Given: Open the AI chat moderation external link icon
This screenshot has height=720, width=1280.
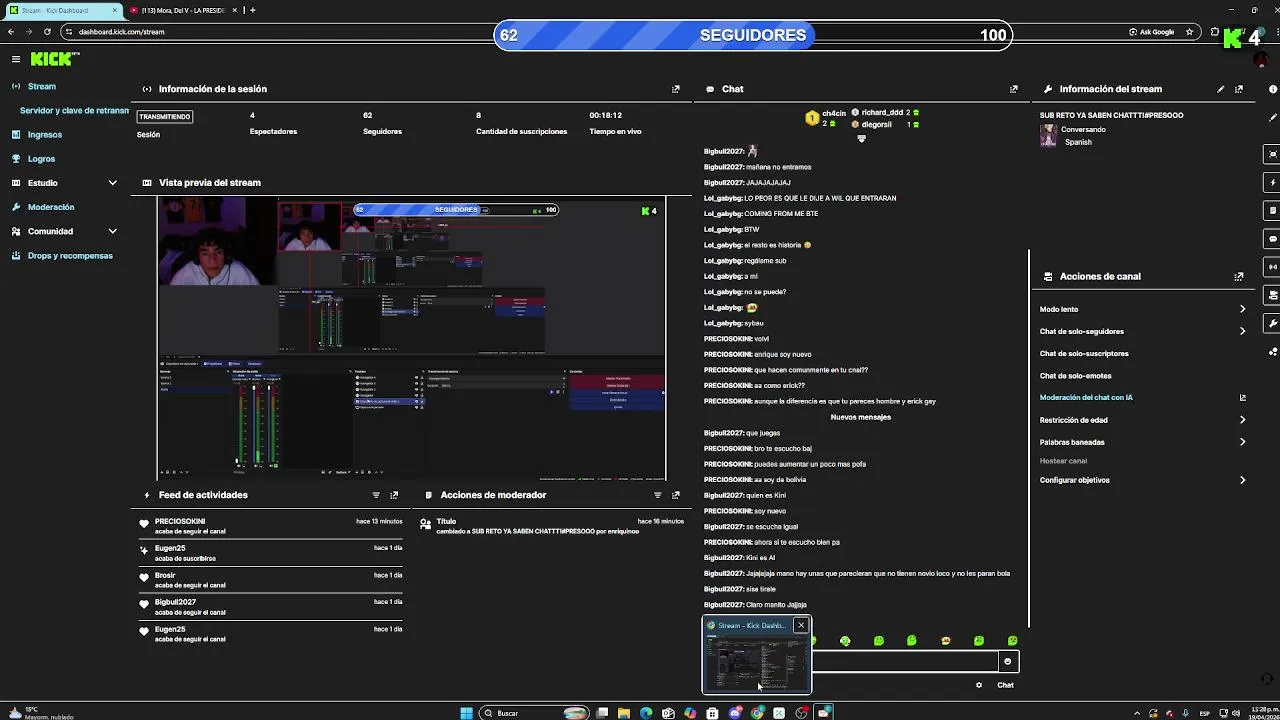Looking at the screenshot, I should tap(1243, 398).
